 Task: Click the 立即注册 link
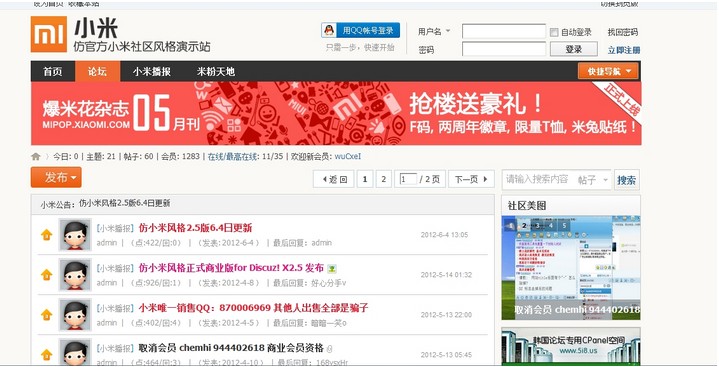pos(624,50)
